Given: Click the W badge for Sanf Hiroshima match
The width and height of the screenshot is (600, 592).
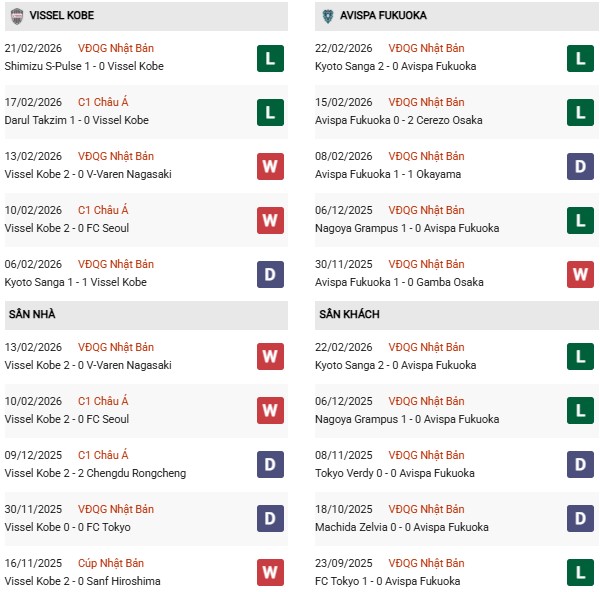Looking at the screenshot, I should 269,573.
